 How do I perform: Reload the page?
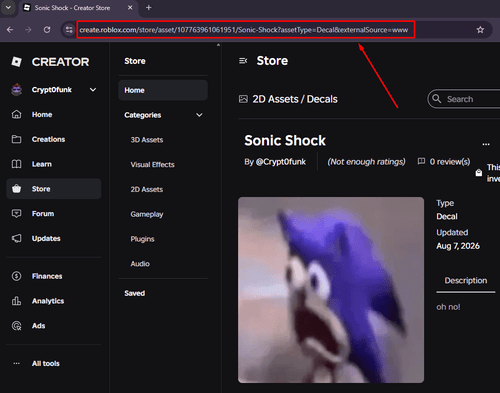pos(47,30)
